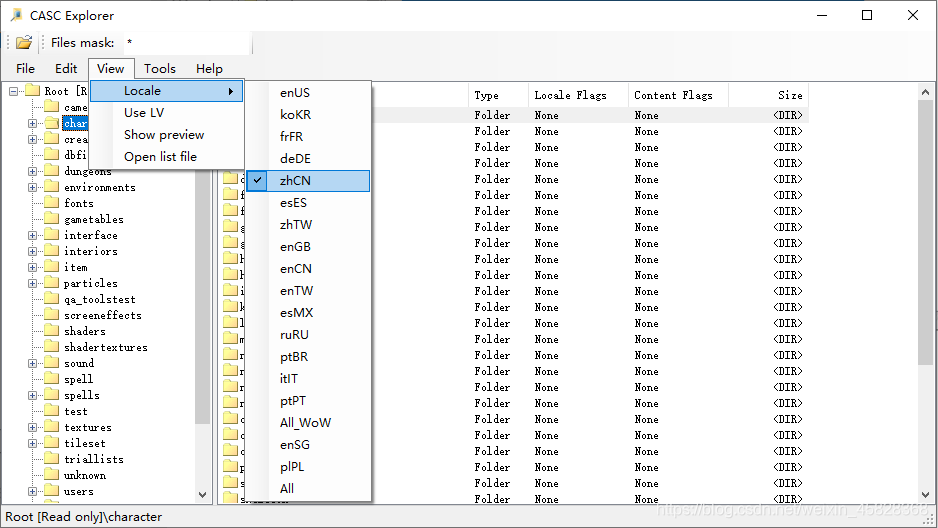Click the folder icon beside environments
The image size is (938, 528).
pos(52,187)
